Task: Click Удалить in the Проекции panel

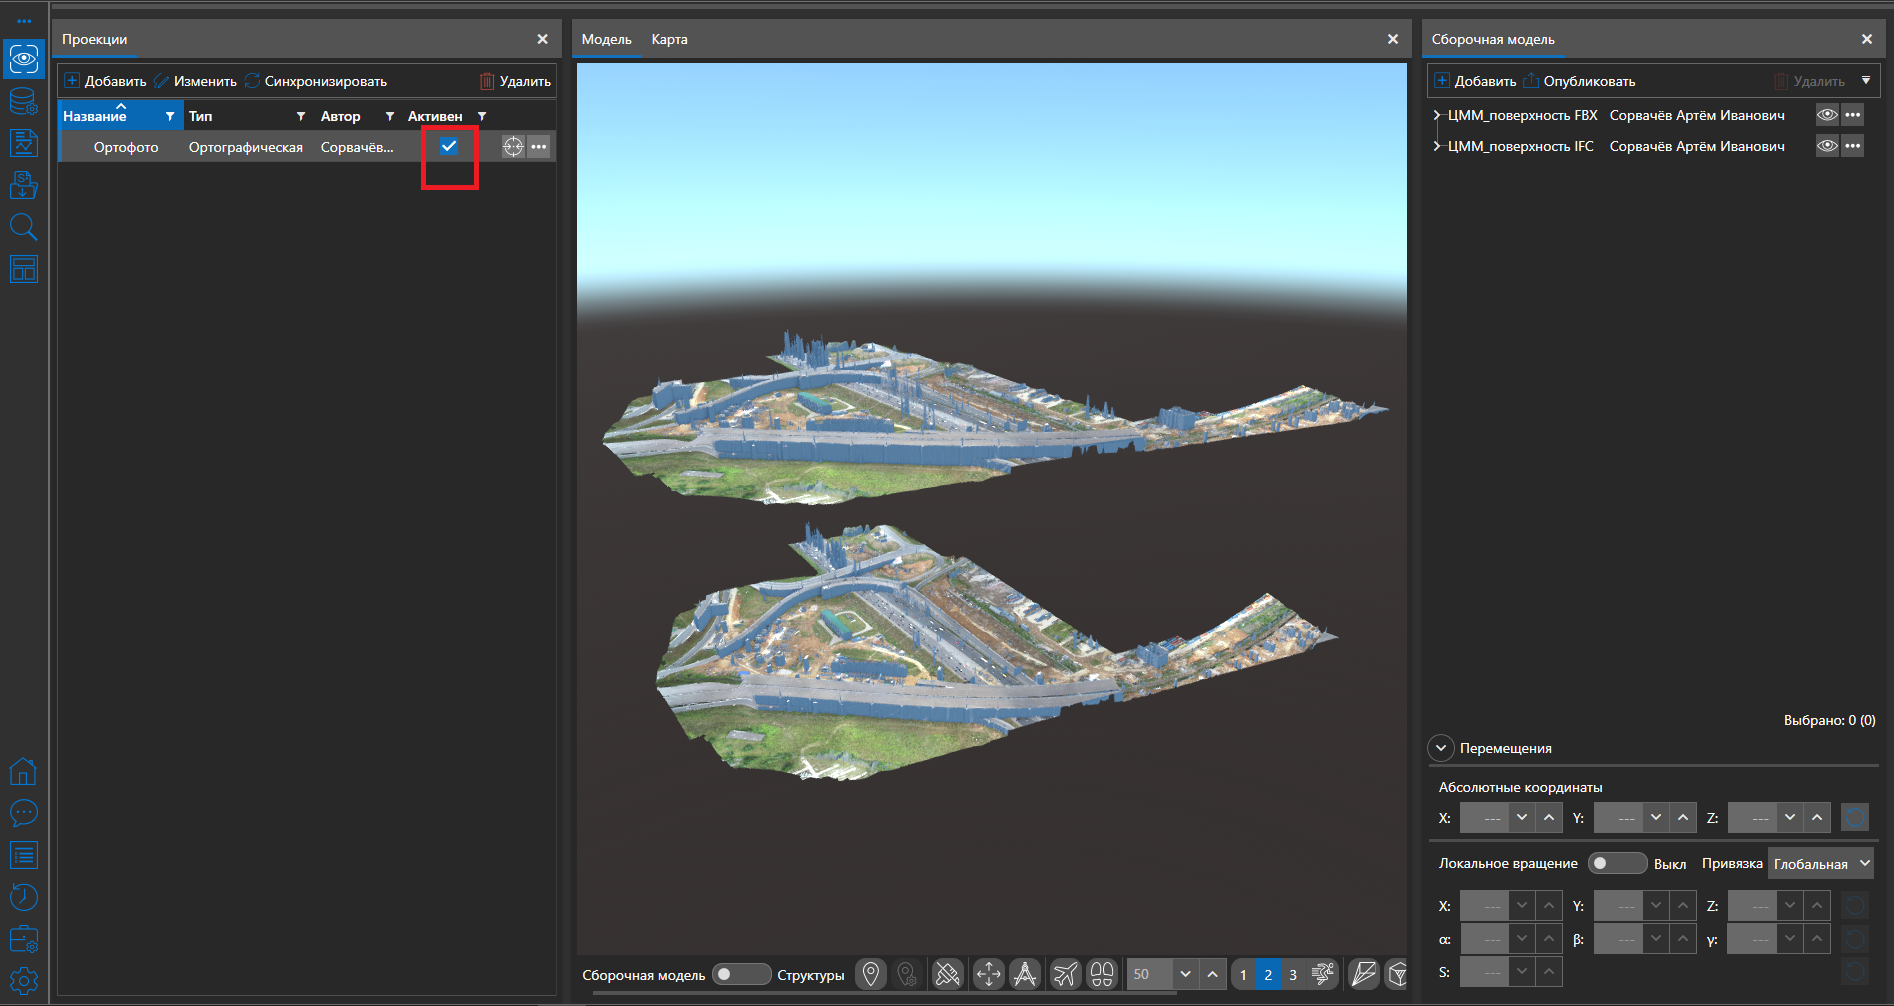Action: 515,81
